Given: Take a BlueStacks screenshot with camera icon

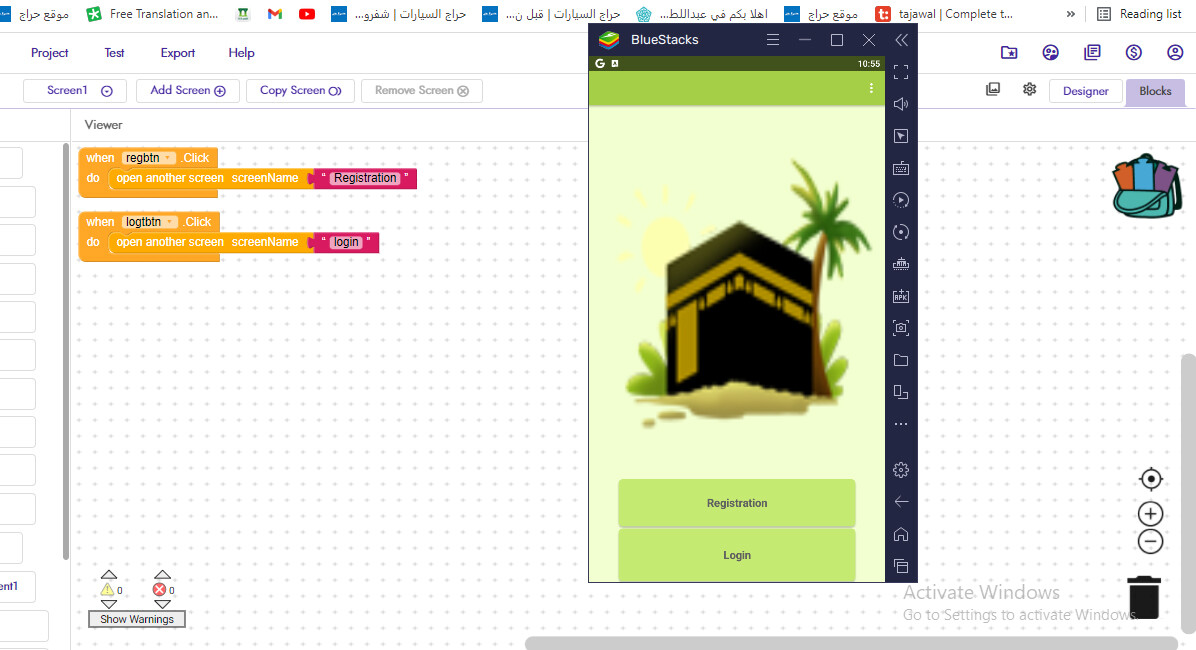Looking at the screenshot, I should pos(901,328).
